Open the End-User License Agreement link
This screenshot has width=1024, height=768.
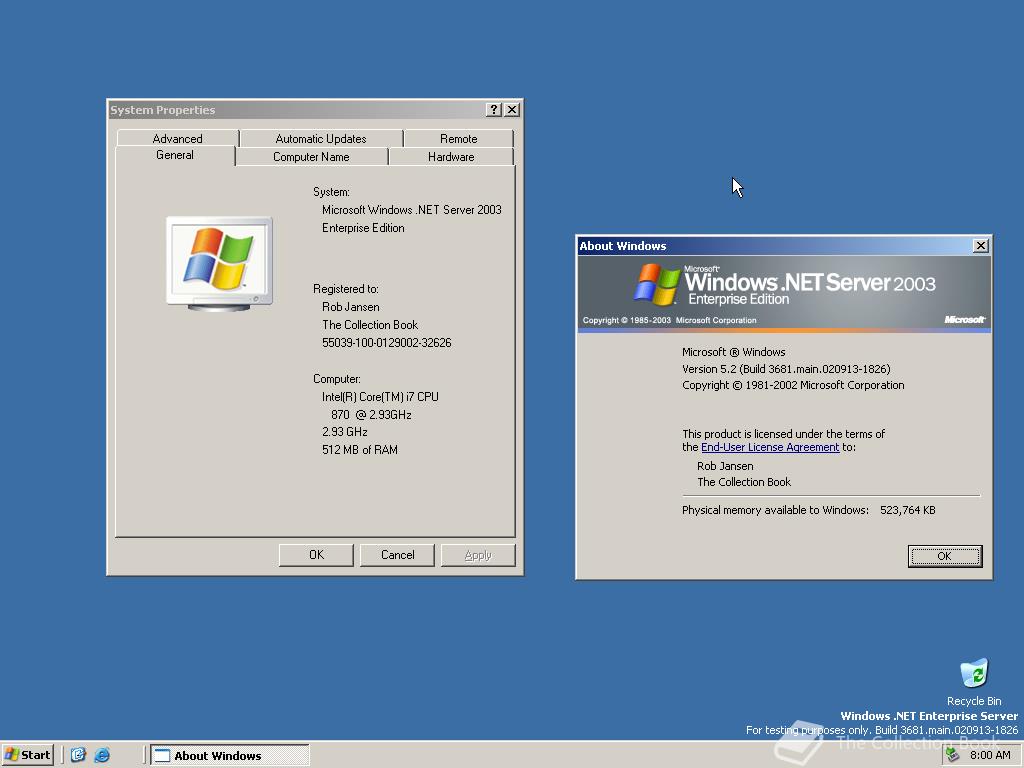770,447
